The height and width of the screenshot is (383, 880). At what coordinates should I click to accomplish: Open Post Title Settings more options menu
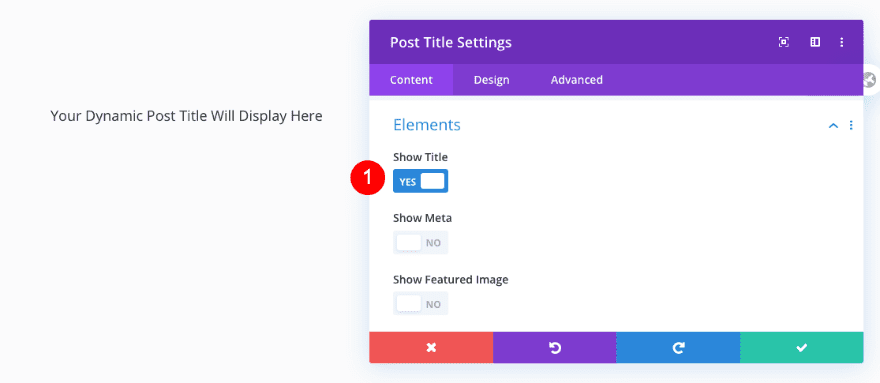pos(841,42)
